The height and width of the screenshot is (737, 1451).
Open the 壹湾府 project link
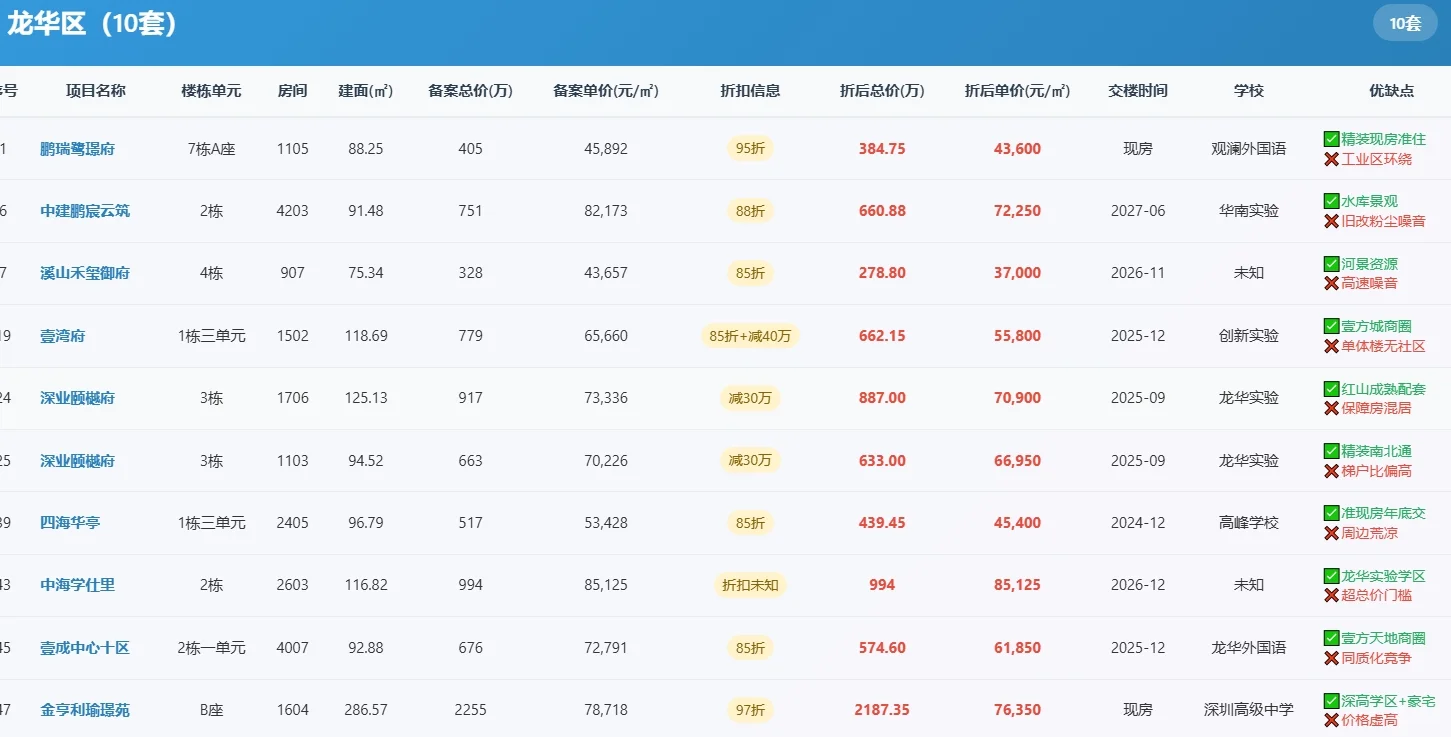[x=62, y=336]
